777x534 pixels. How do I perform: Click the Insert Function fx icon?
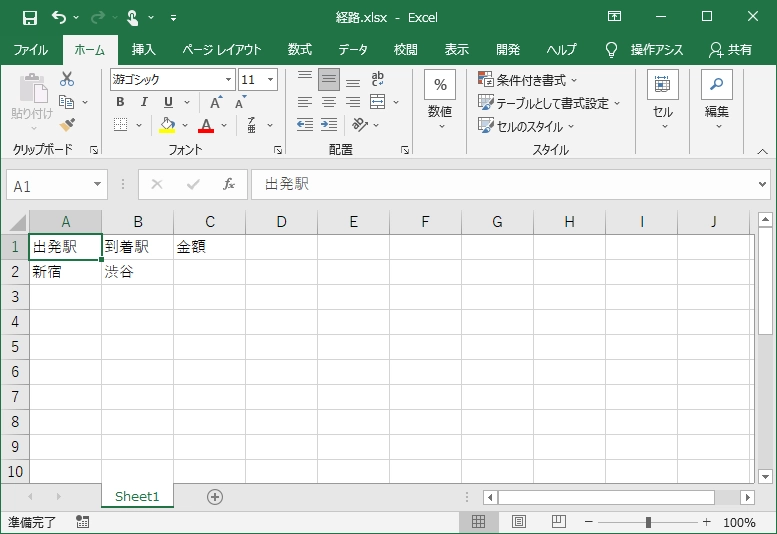click(228, 184)
